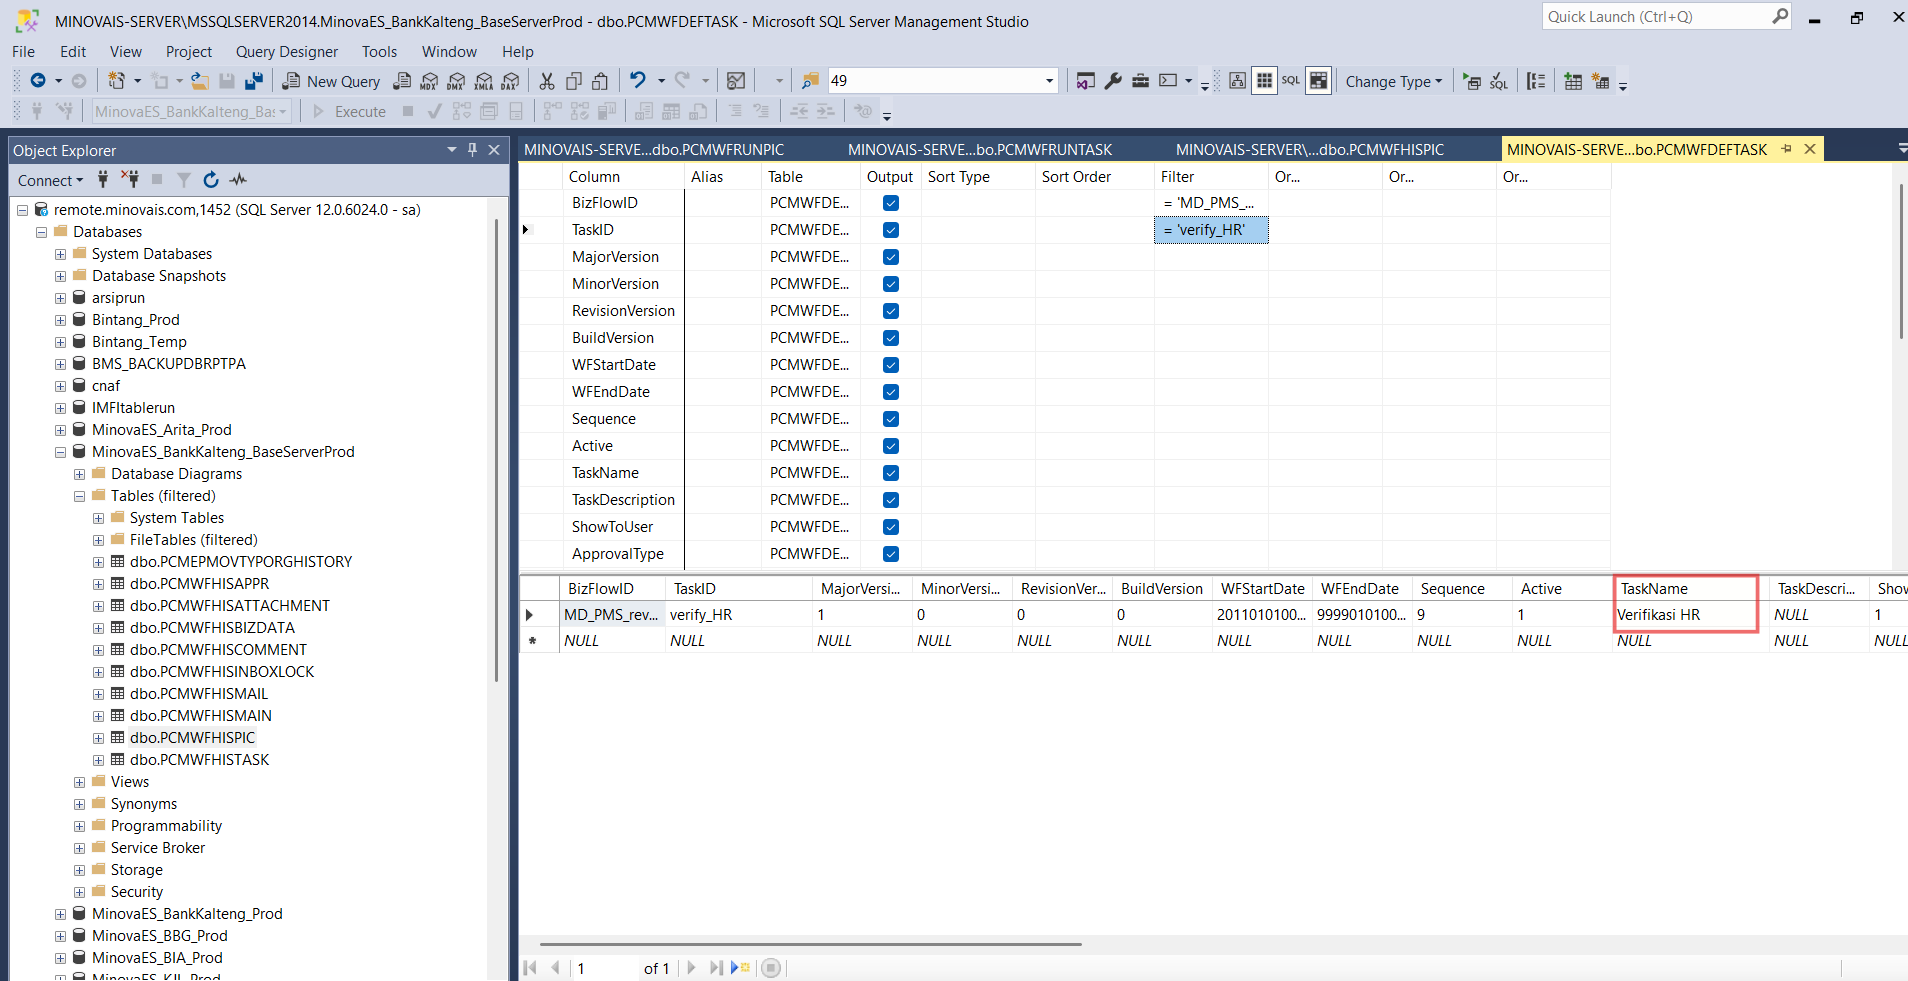Click the Find in Files icon
Screen dimensions: 1908x981
pos(810,81)
